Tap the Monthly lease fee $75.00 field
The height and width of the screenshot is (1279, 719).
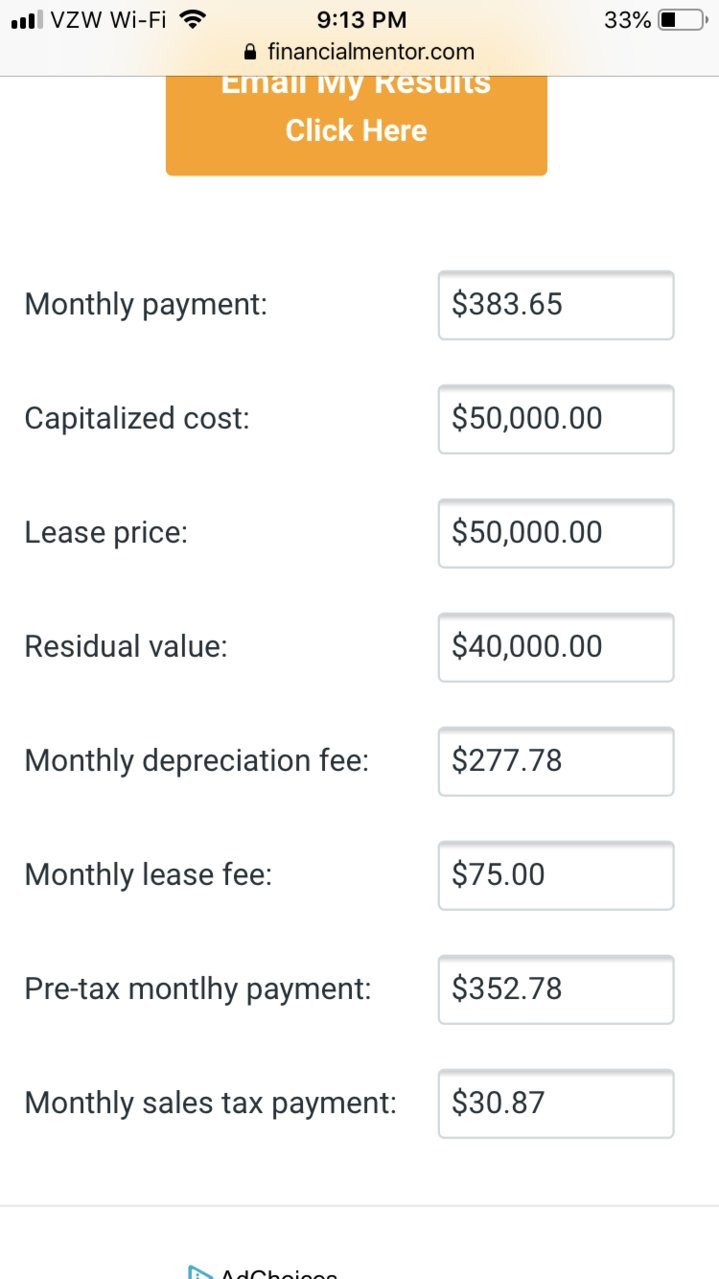tap(556, 875)
